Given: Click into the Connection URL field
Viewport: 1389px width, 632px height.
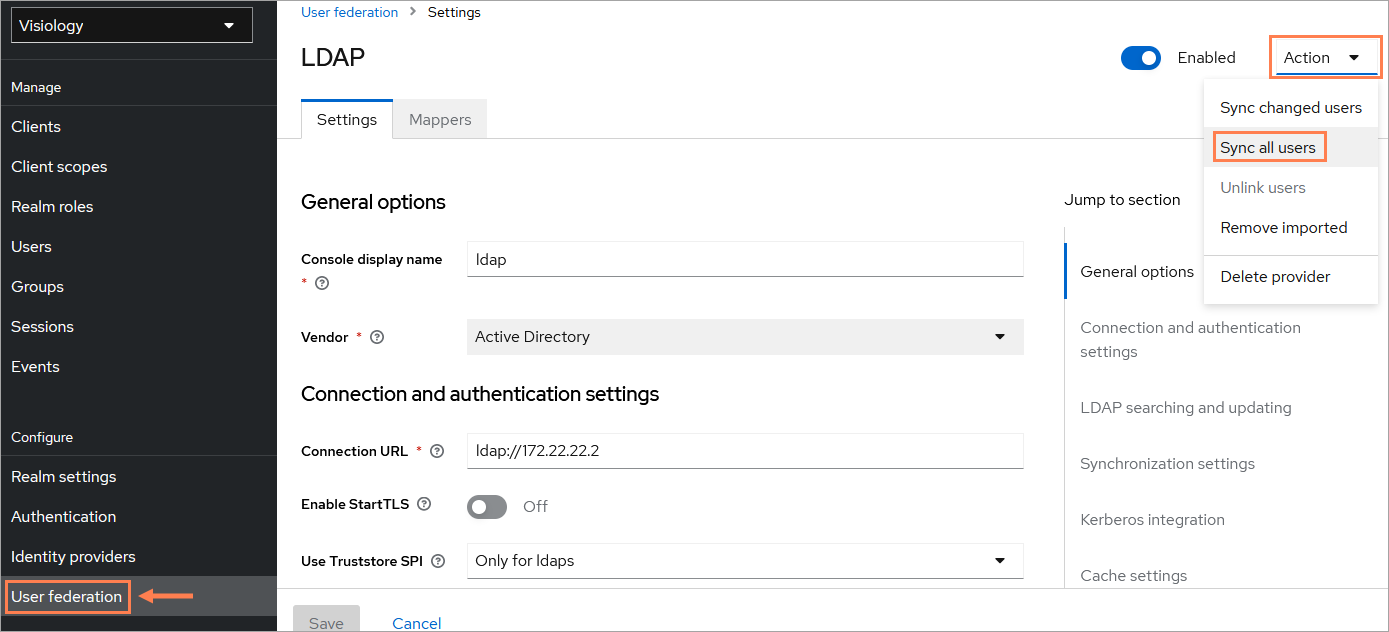Looking at the screenshot, I should pyautogui.click(x=745, y=451).
